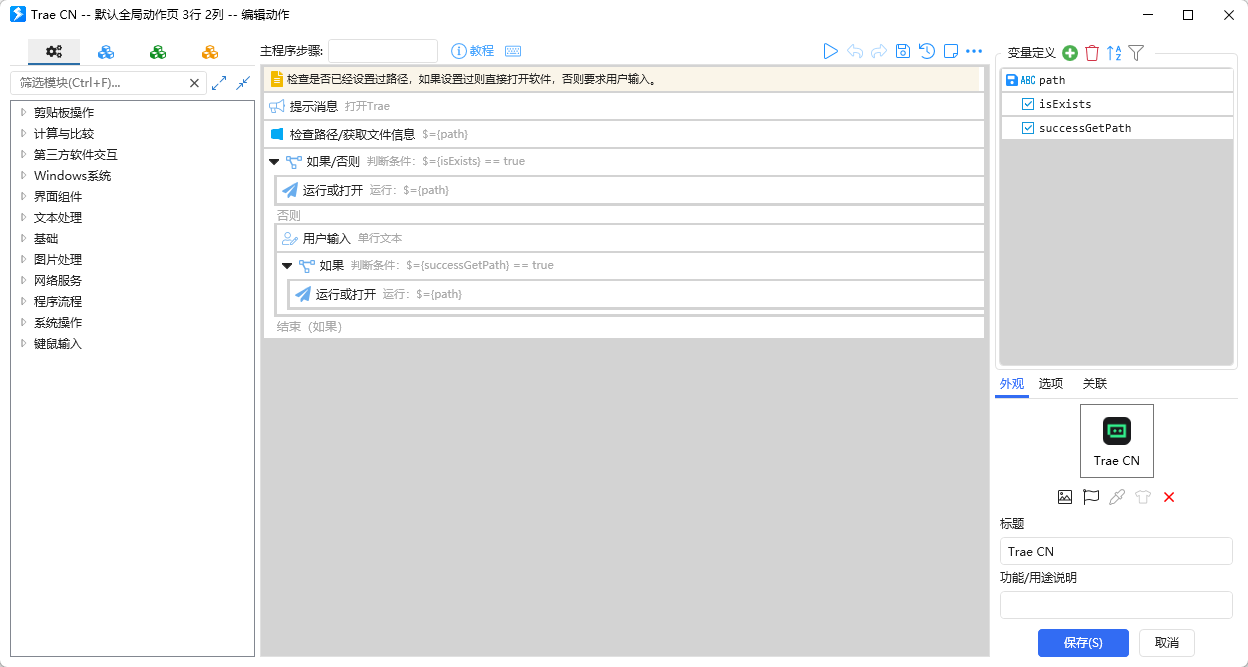Click the floppy disk save icon in toolbar

pyautogui.click(x=903, y=51)
